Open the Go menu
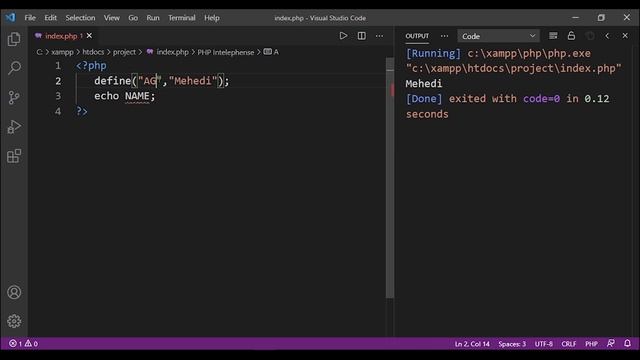 [x=133, y=18]
